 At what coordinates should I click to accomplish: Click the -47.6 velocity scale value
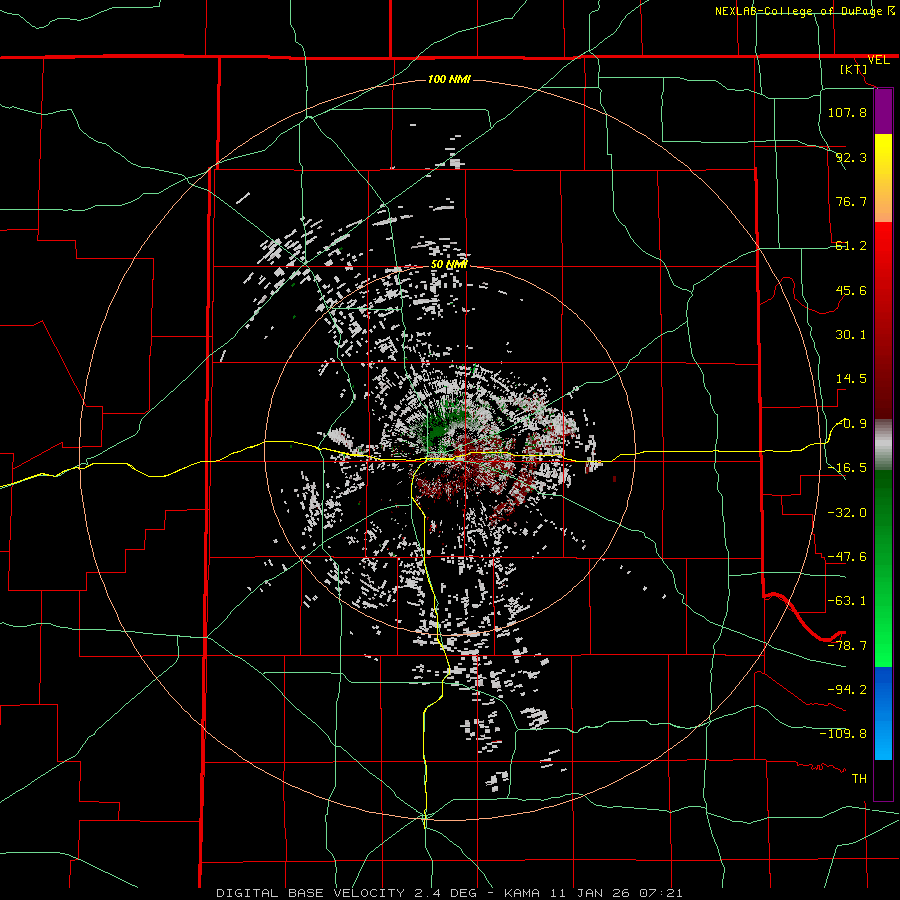(847, 557)
